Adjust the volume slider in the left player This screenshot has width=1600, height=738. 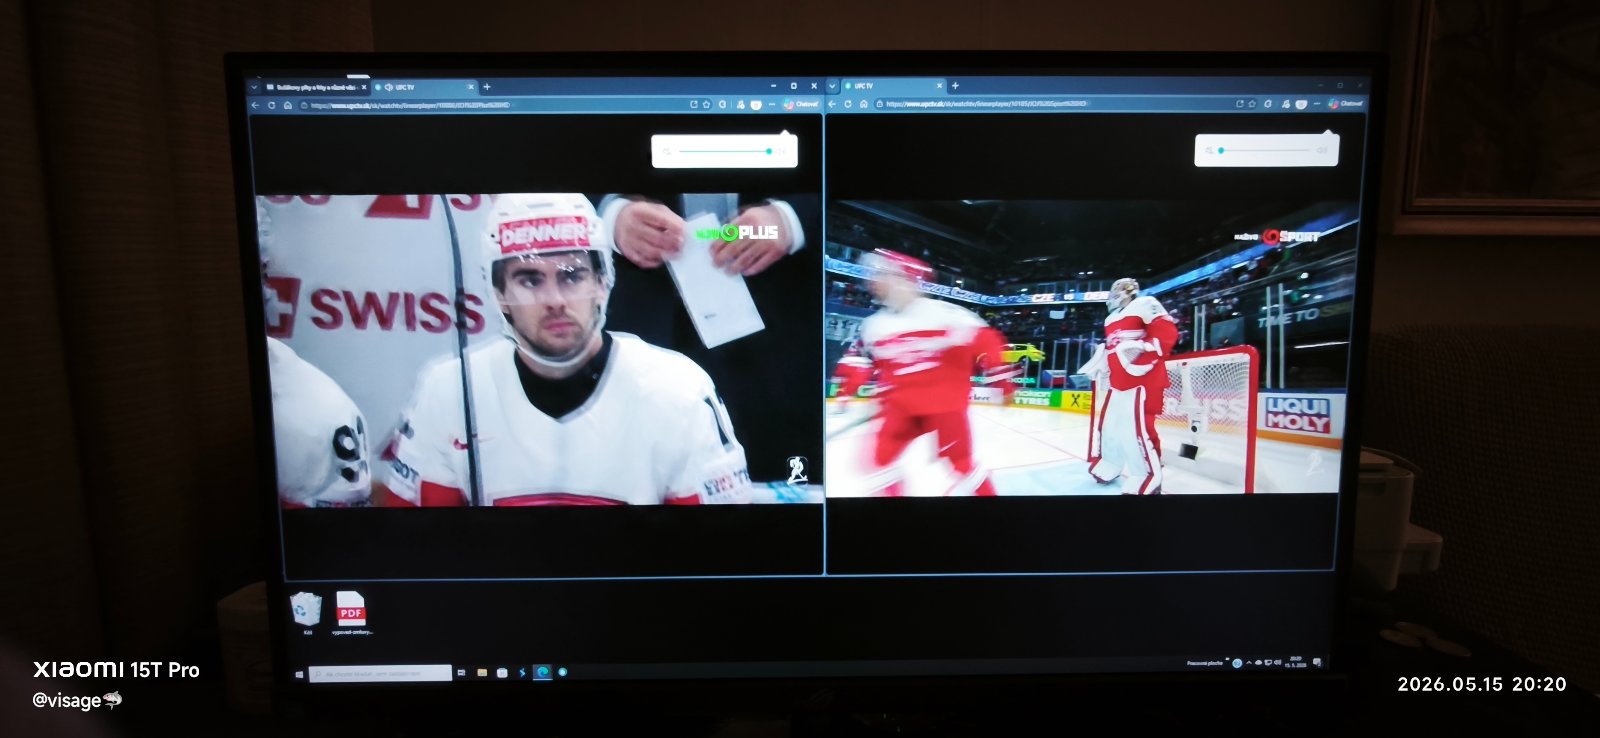(x=725, y=151)
